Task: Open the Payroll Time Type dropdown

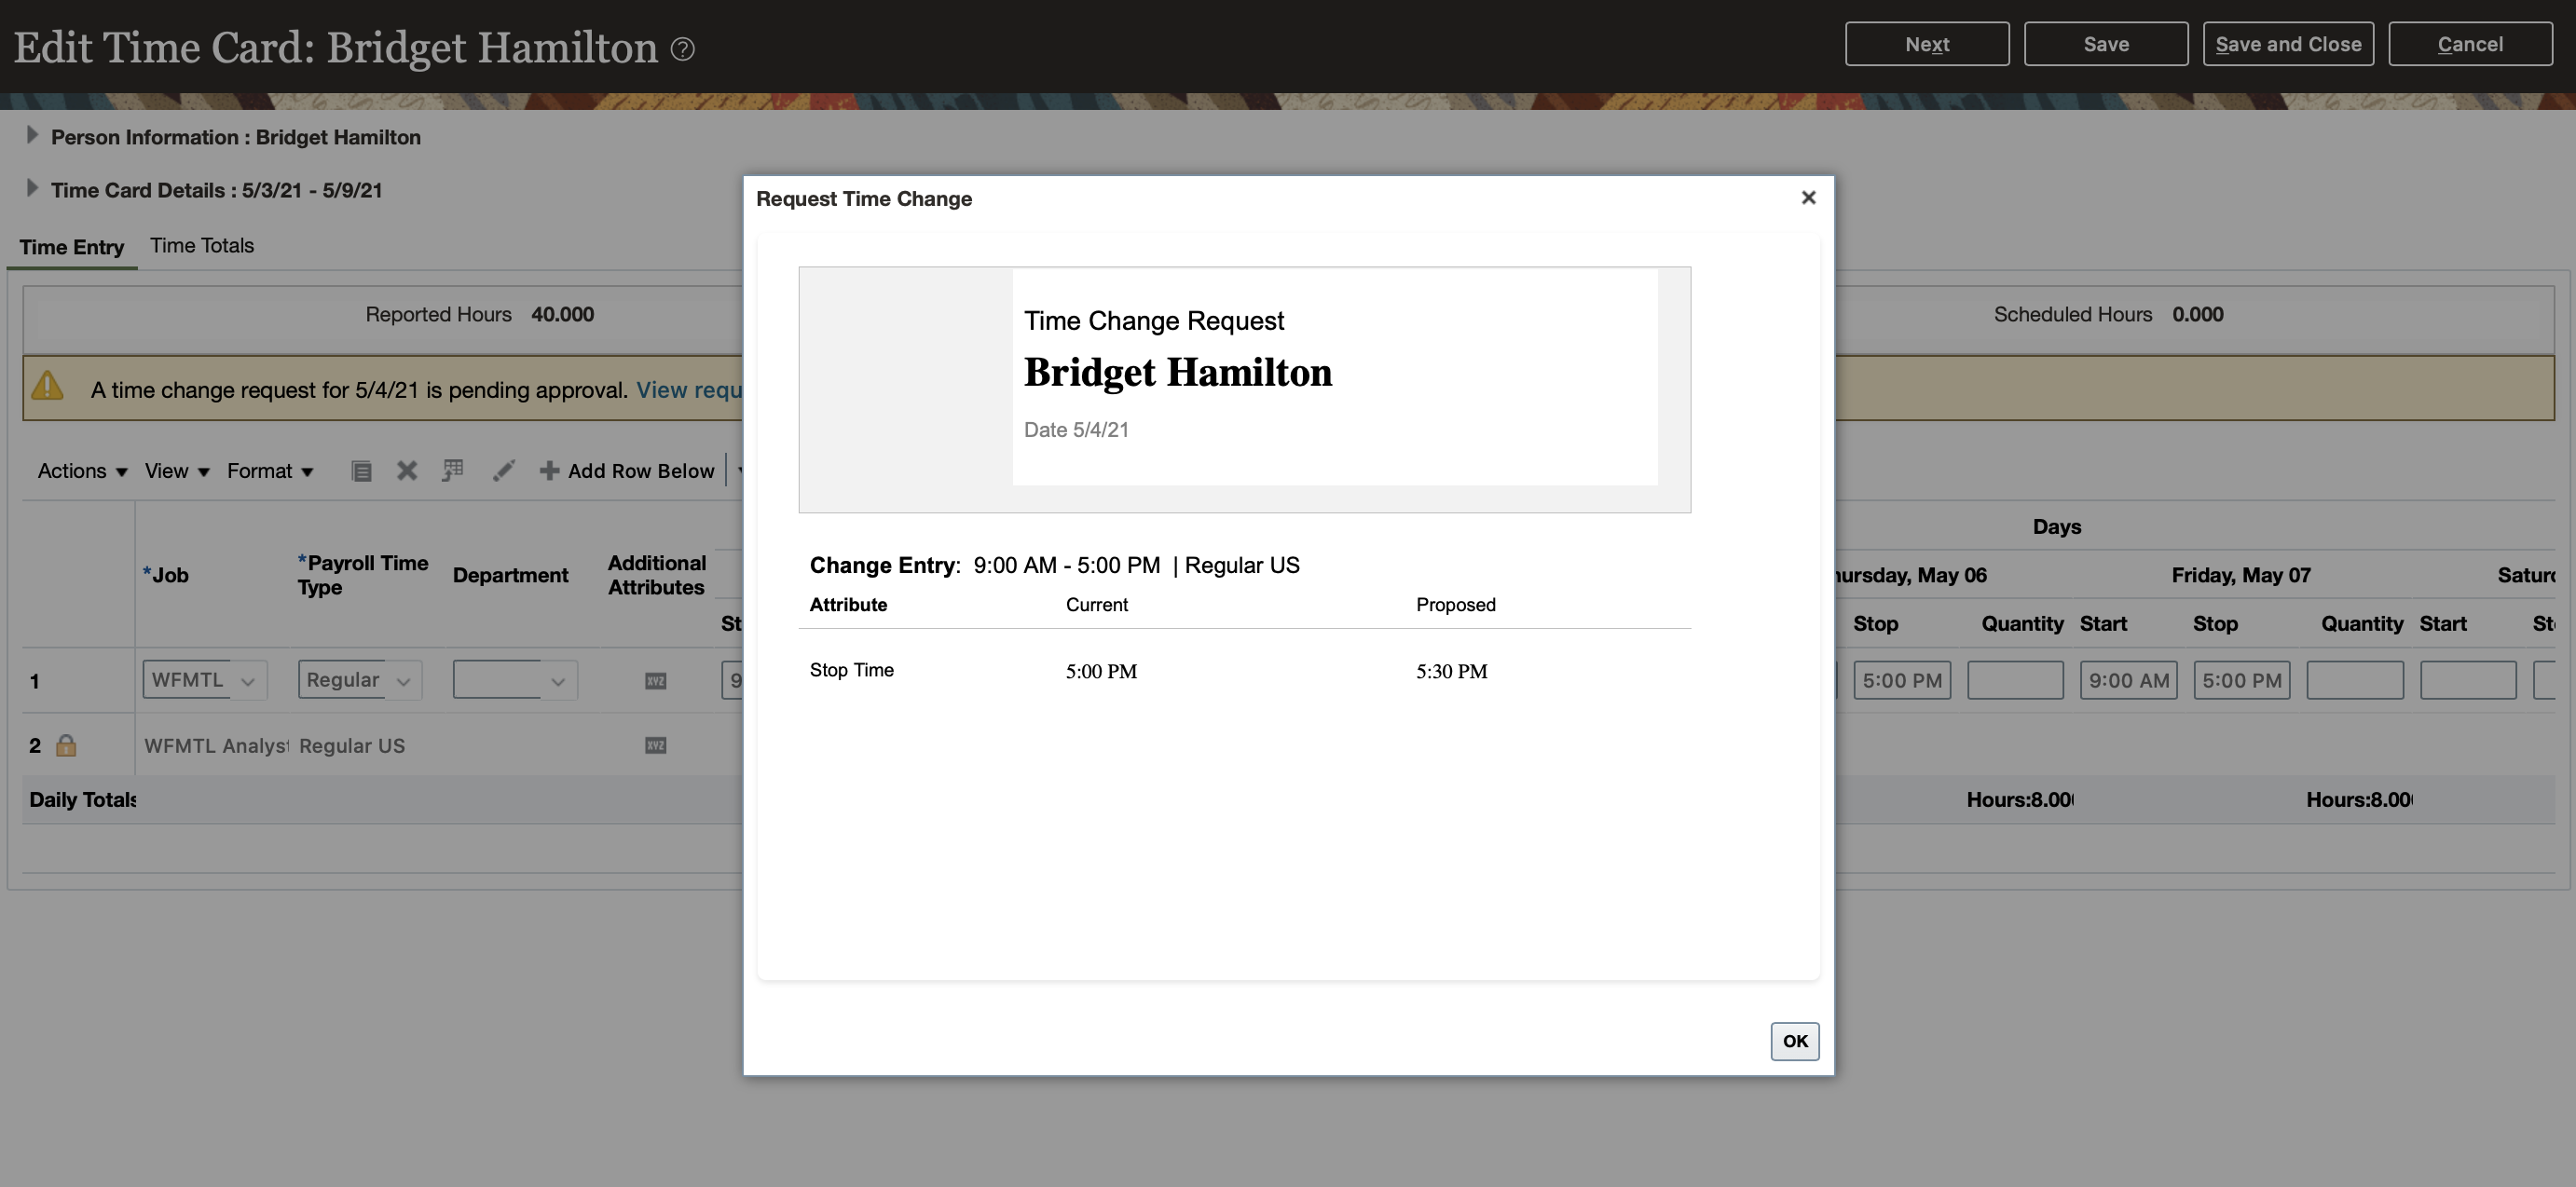Action: coord(403,682)
